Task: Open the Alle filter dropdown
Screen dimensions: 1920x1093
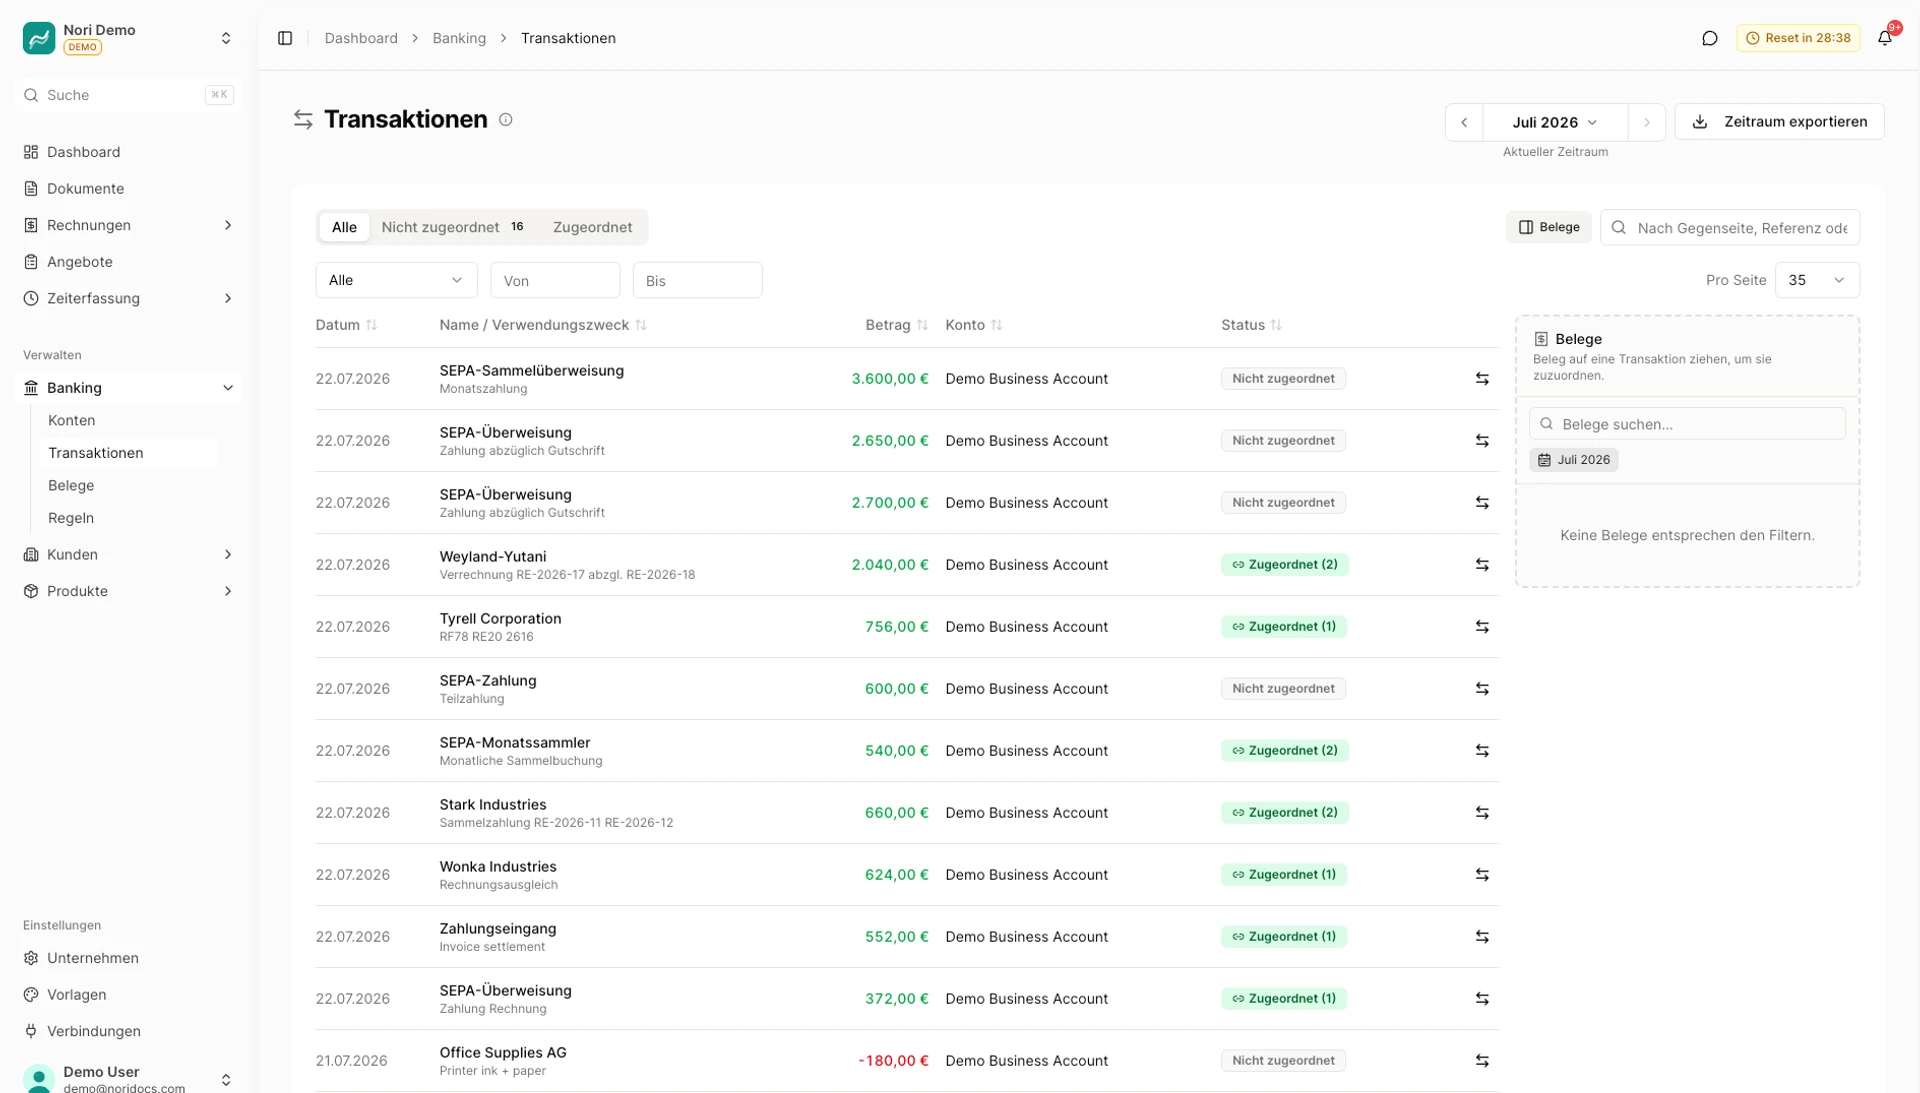Action: click(396, 280)
